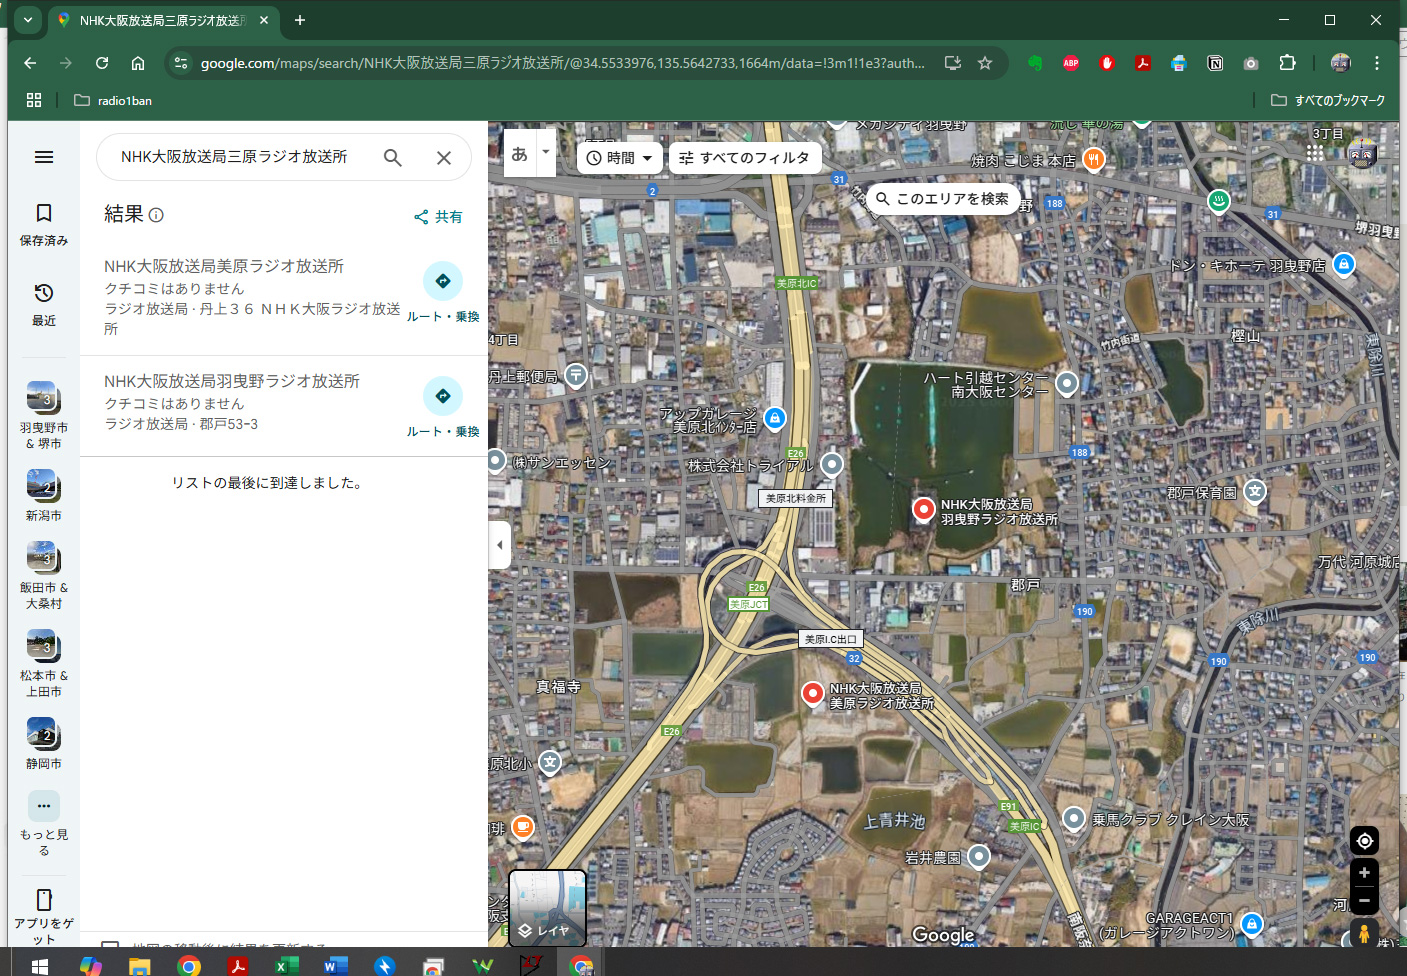
Task: Open the レイヤ layers thumbnail
Action: click(x=547, y=908)
